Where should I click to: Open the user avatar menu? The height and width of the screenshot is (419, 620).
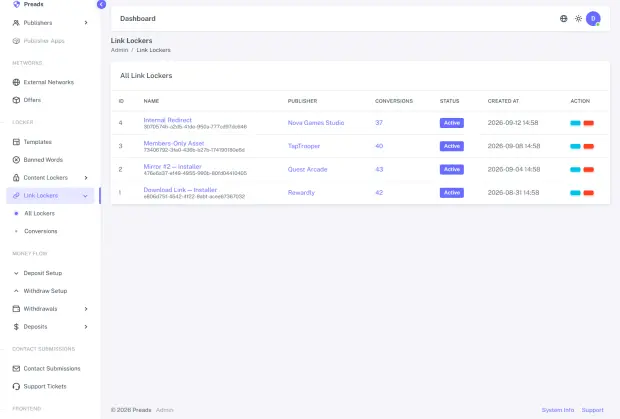593,19
